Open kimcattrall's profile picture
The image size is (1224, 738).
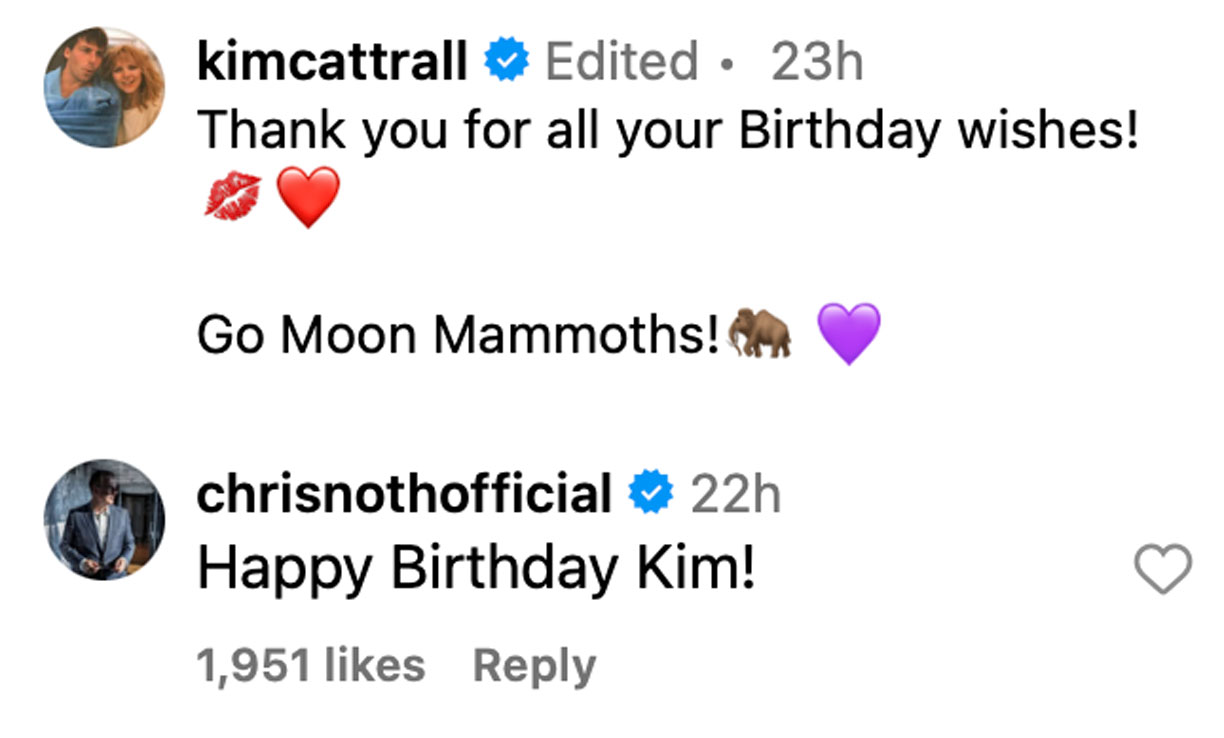(x=104, y=88)
